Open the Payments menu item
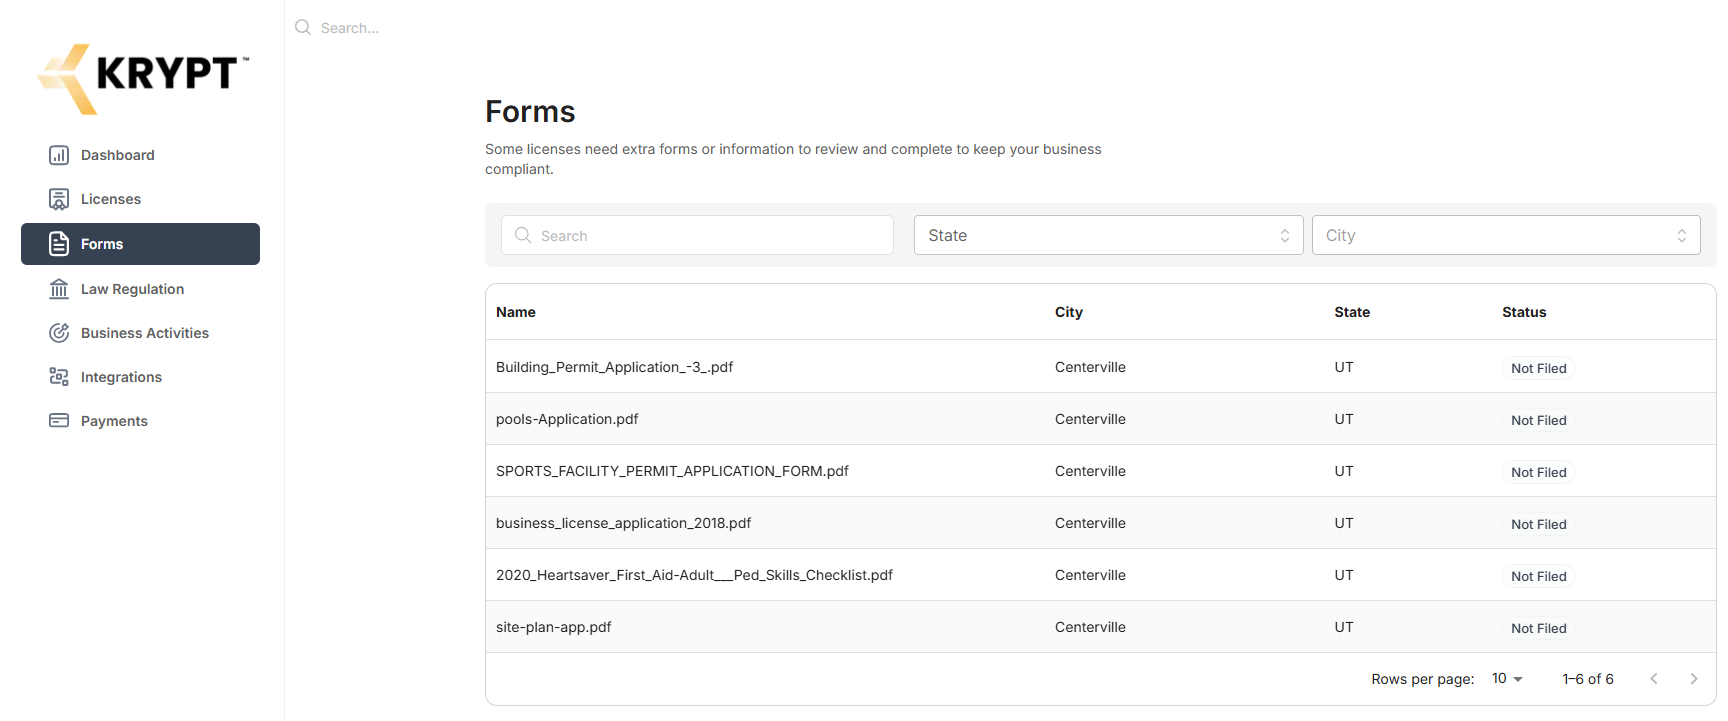Viewport: 1728px width, 721px height. point(114,421)
